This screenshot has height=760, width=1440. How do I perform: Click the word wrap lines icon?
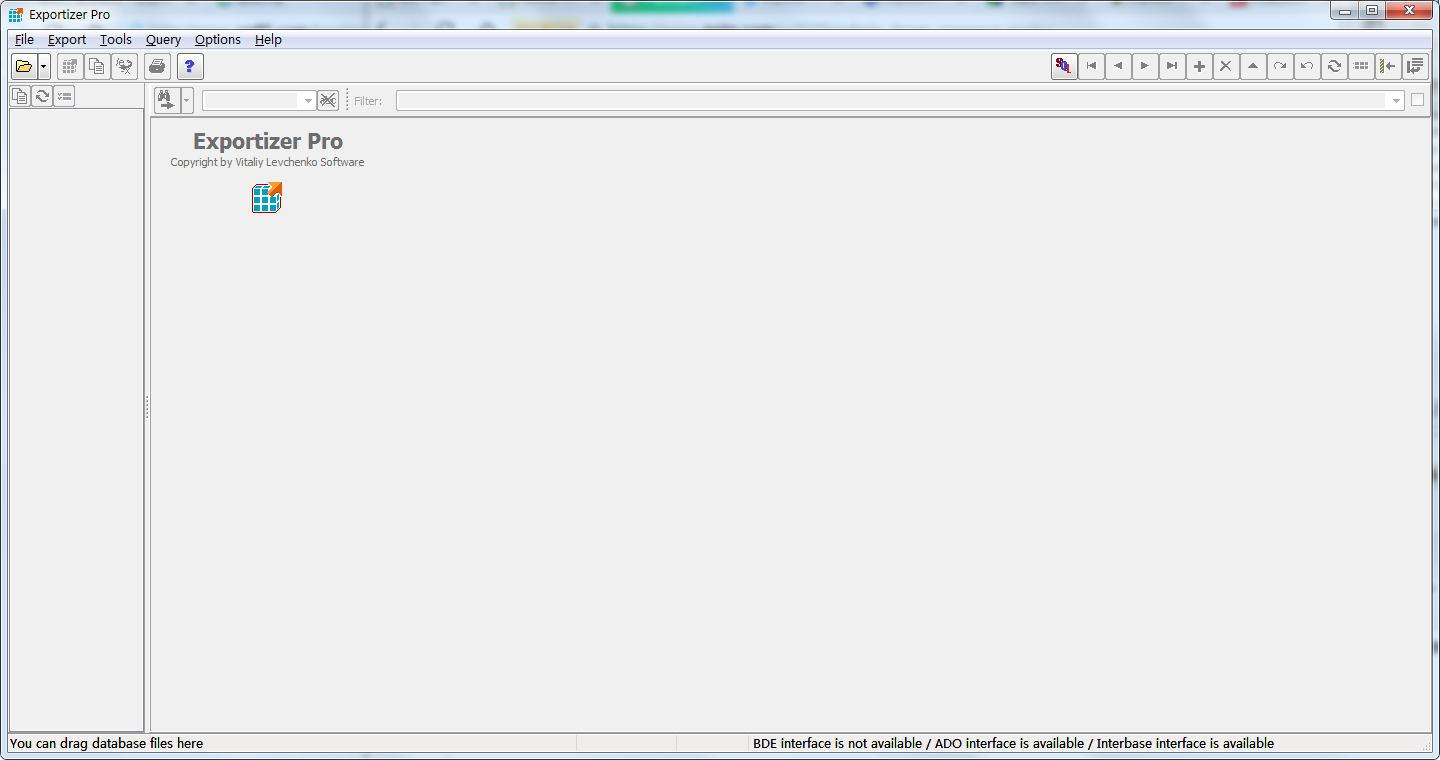(x=1415, y=67)
